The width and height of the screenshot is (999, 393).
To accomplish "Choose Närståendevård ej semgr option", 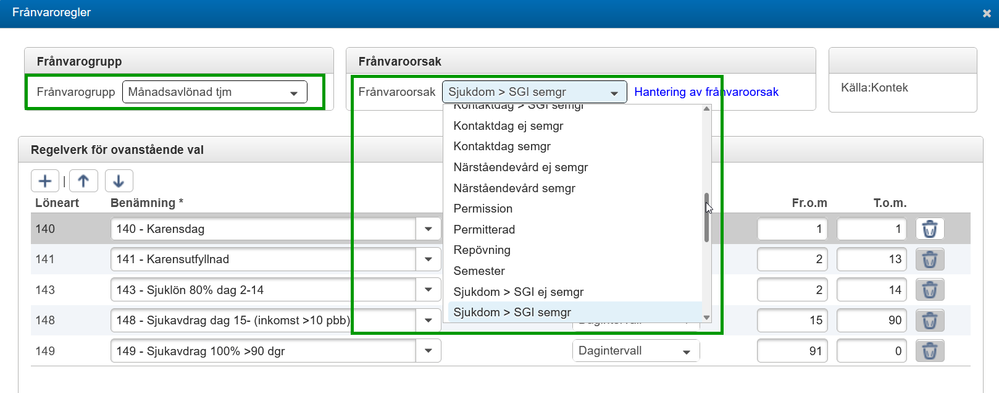I will [x=575, y=168].
